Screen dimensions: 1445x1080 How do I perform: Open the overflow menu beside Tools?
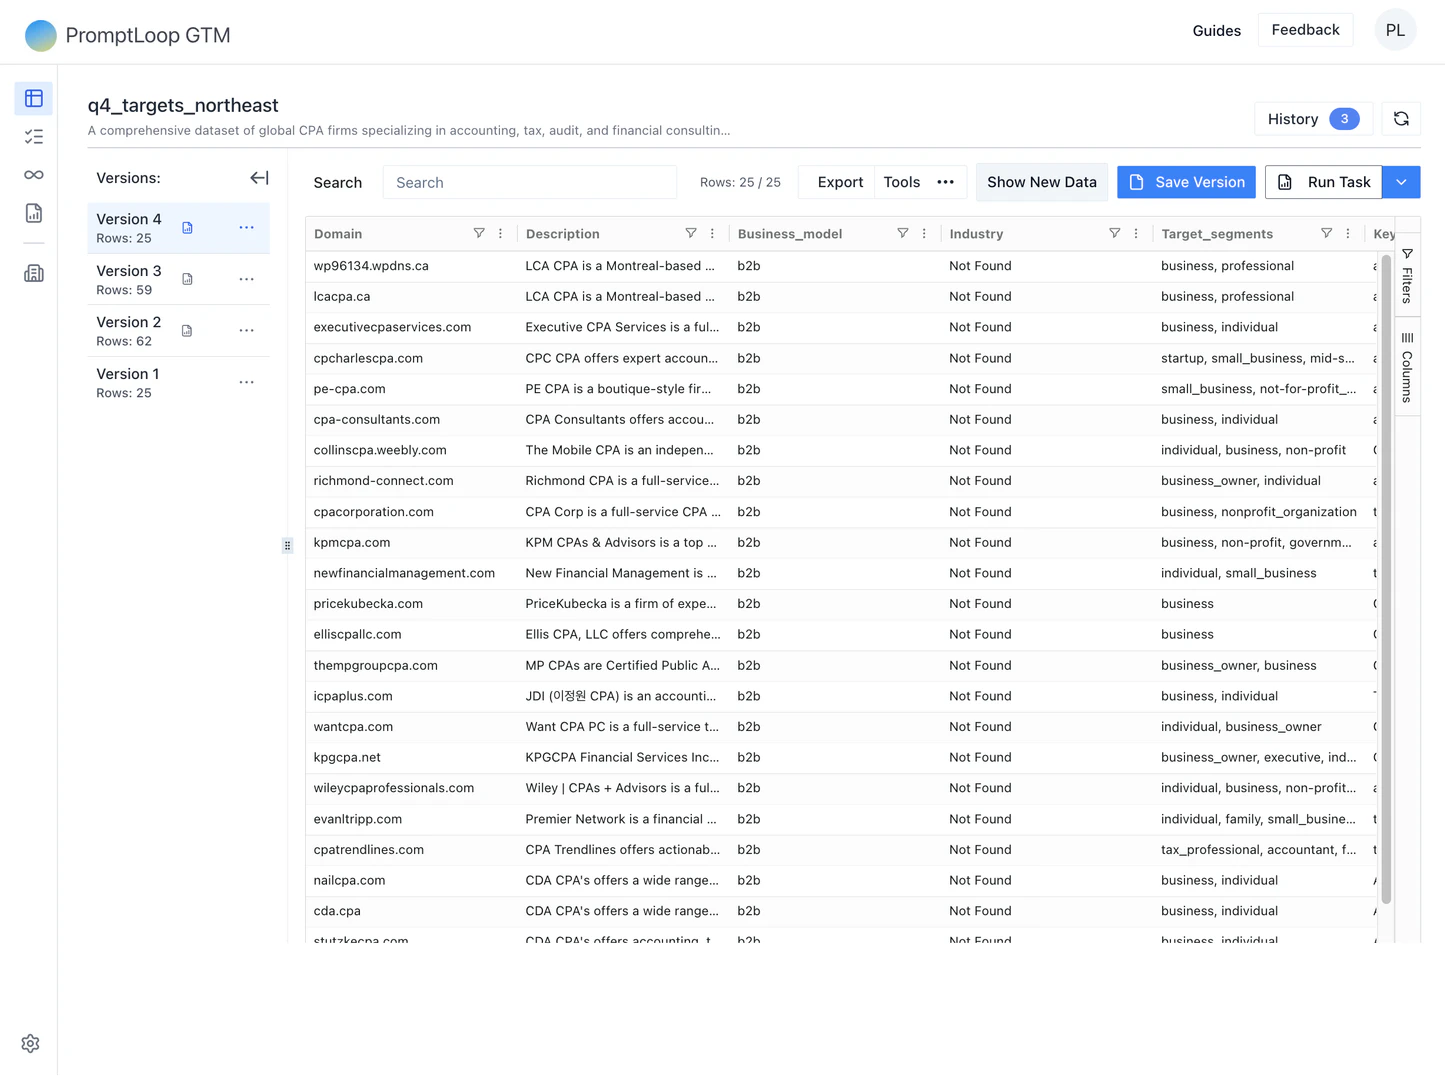[x=946, y=182]
